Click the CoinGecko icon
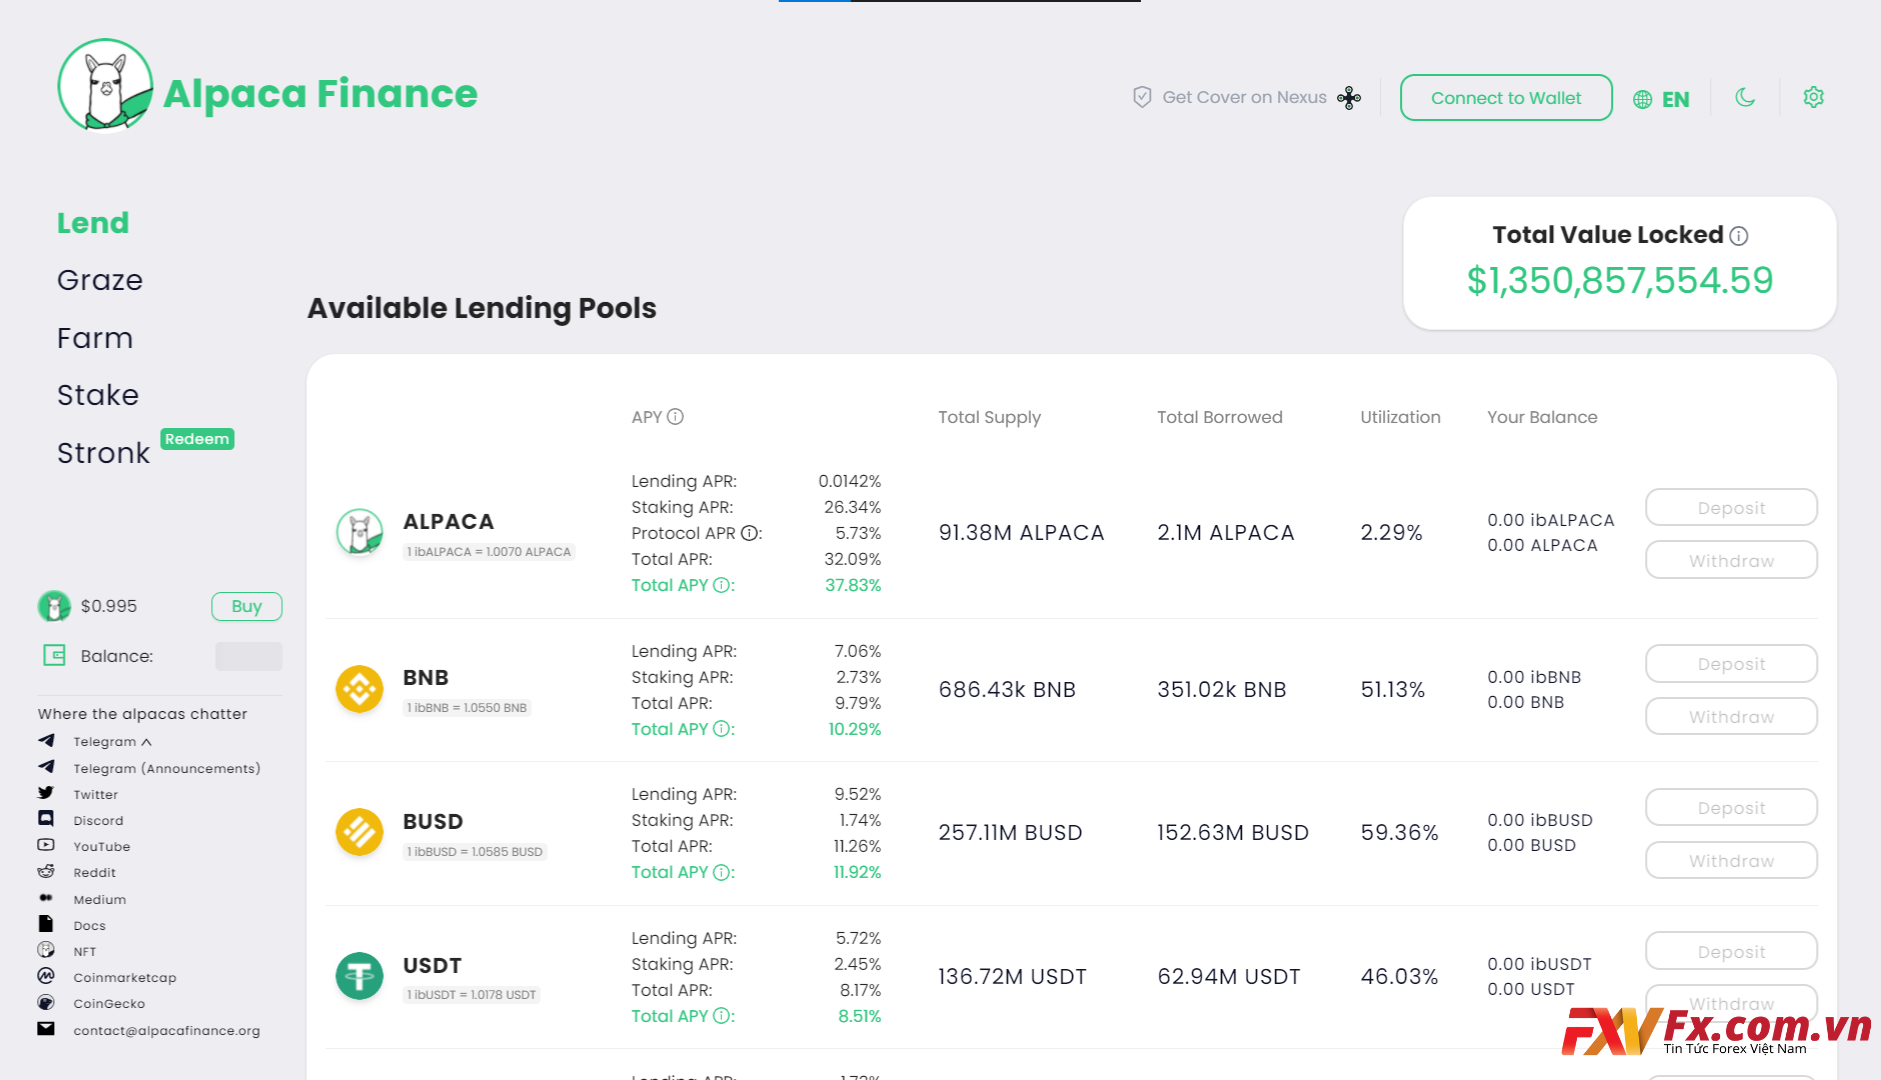1881x1080 pixels. [46, 1002]
